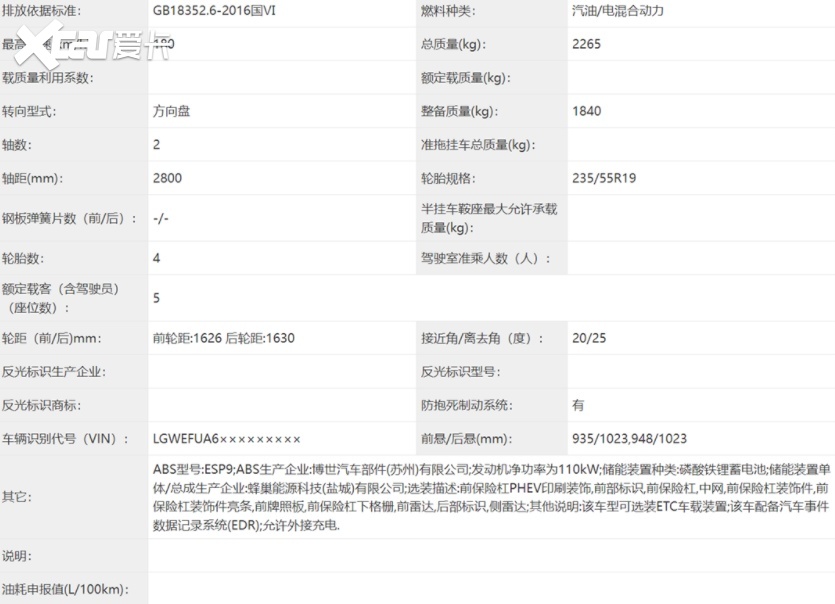
Task: Click the 油耗申报值(L/100km) label
Action: coord(66,590)
